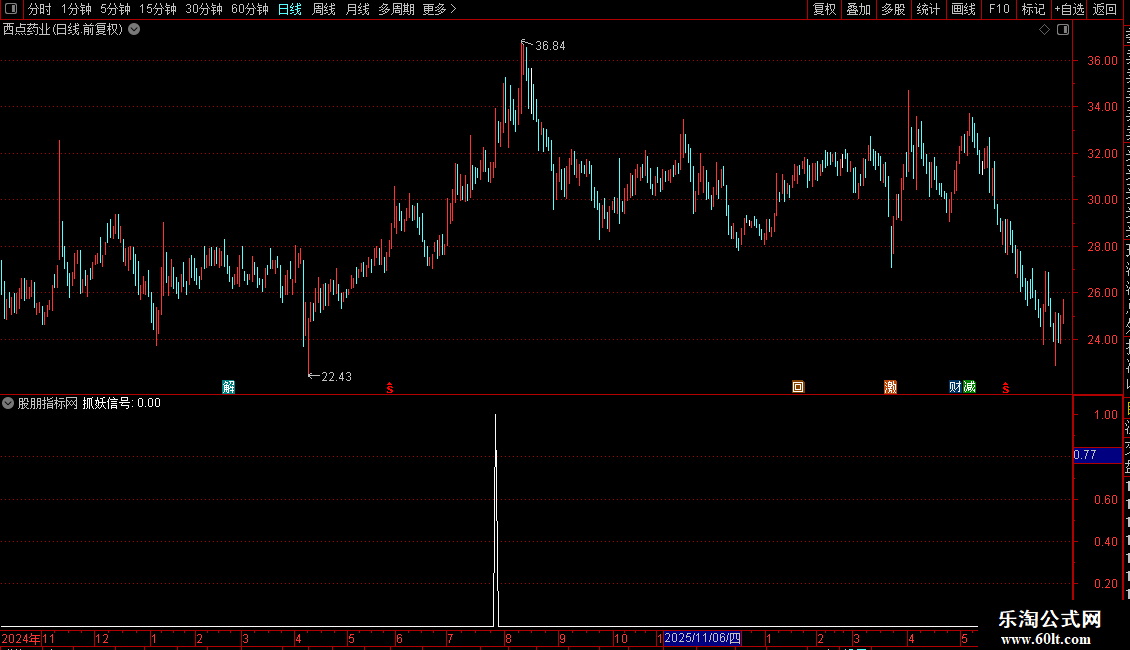Expand the 更多 periods menu

click(x=439, y=9)
